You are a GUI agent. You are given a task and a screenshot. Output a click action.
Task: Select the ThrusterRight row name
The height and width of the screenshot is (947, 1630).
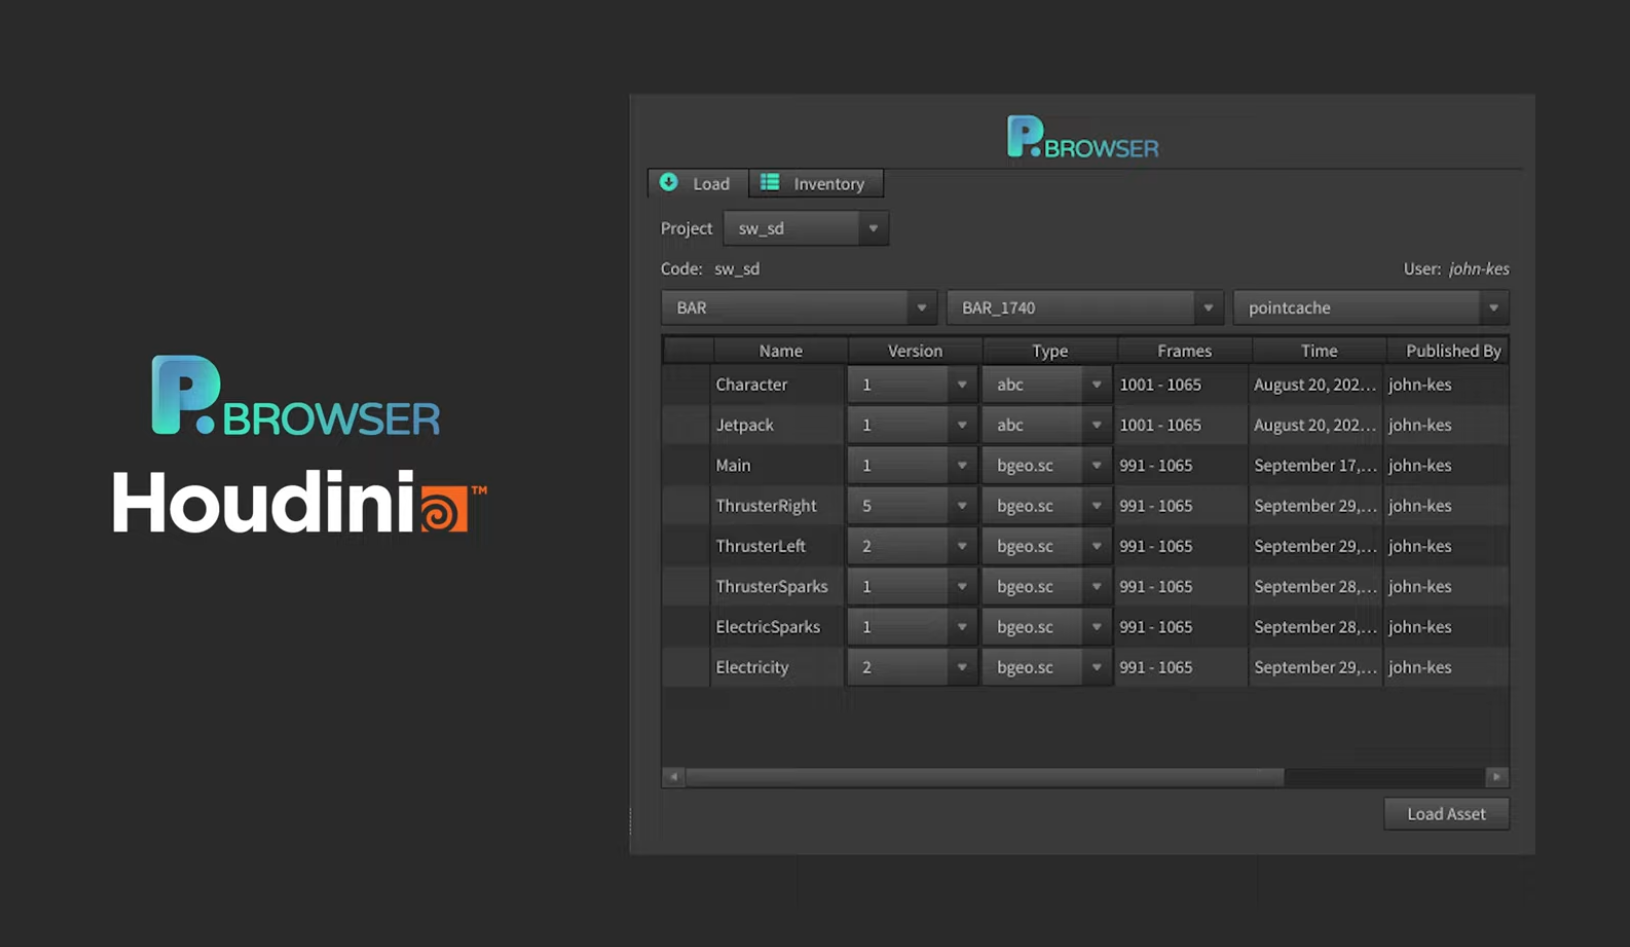click(766, 506)
